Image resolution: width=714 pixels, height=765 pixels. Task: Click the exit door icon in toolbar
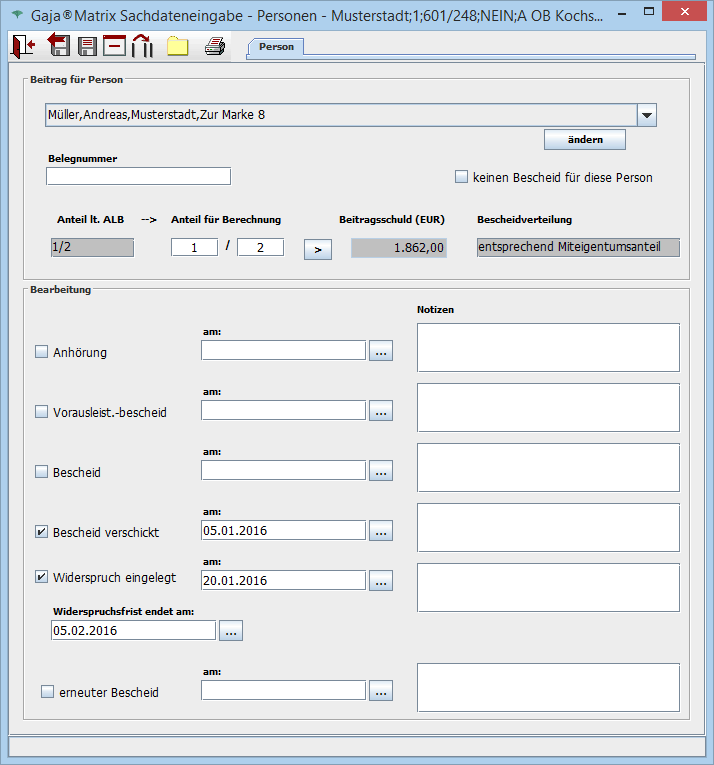click(24, 46)
